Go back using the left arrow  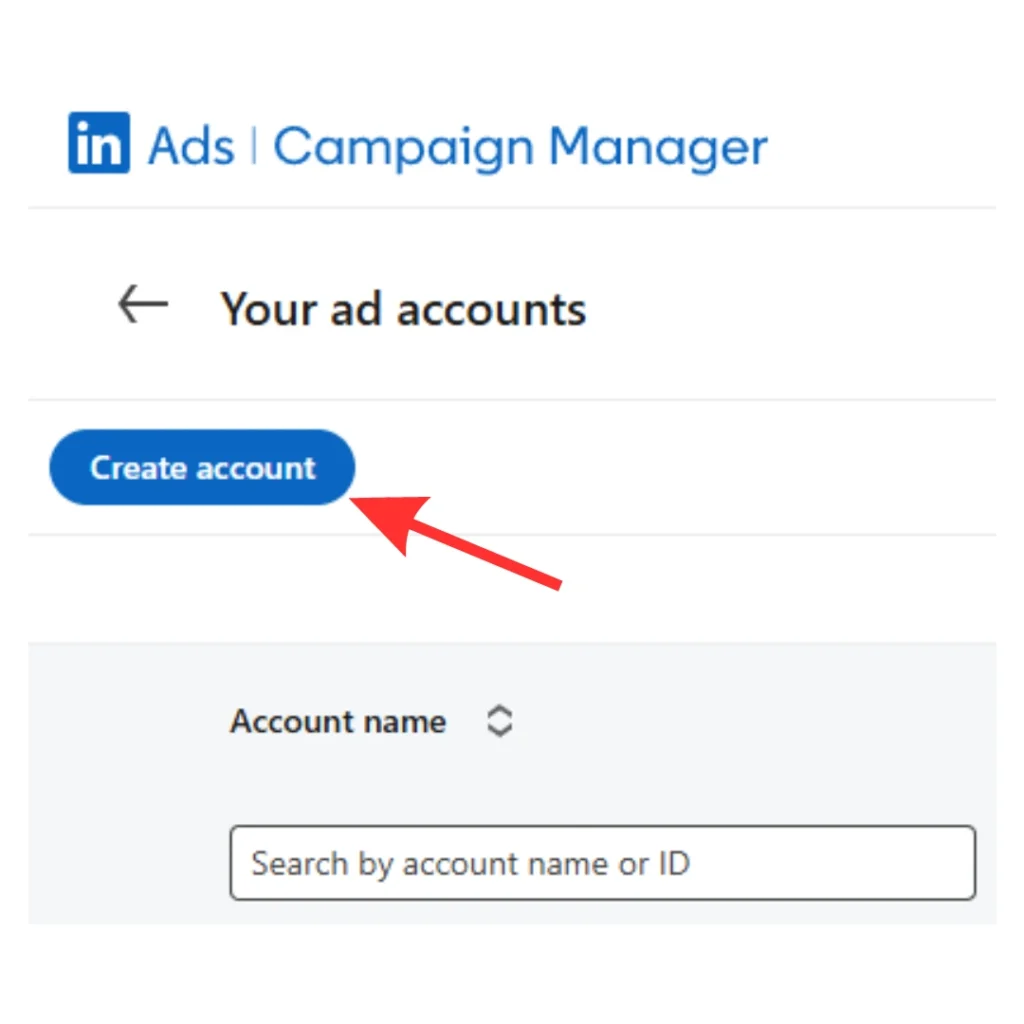pyautogui.click(x=143, y=304)
